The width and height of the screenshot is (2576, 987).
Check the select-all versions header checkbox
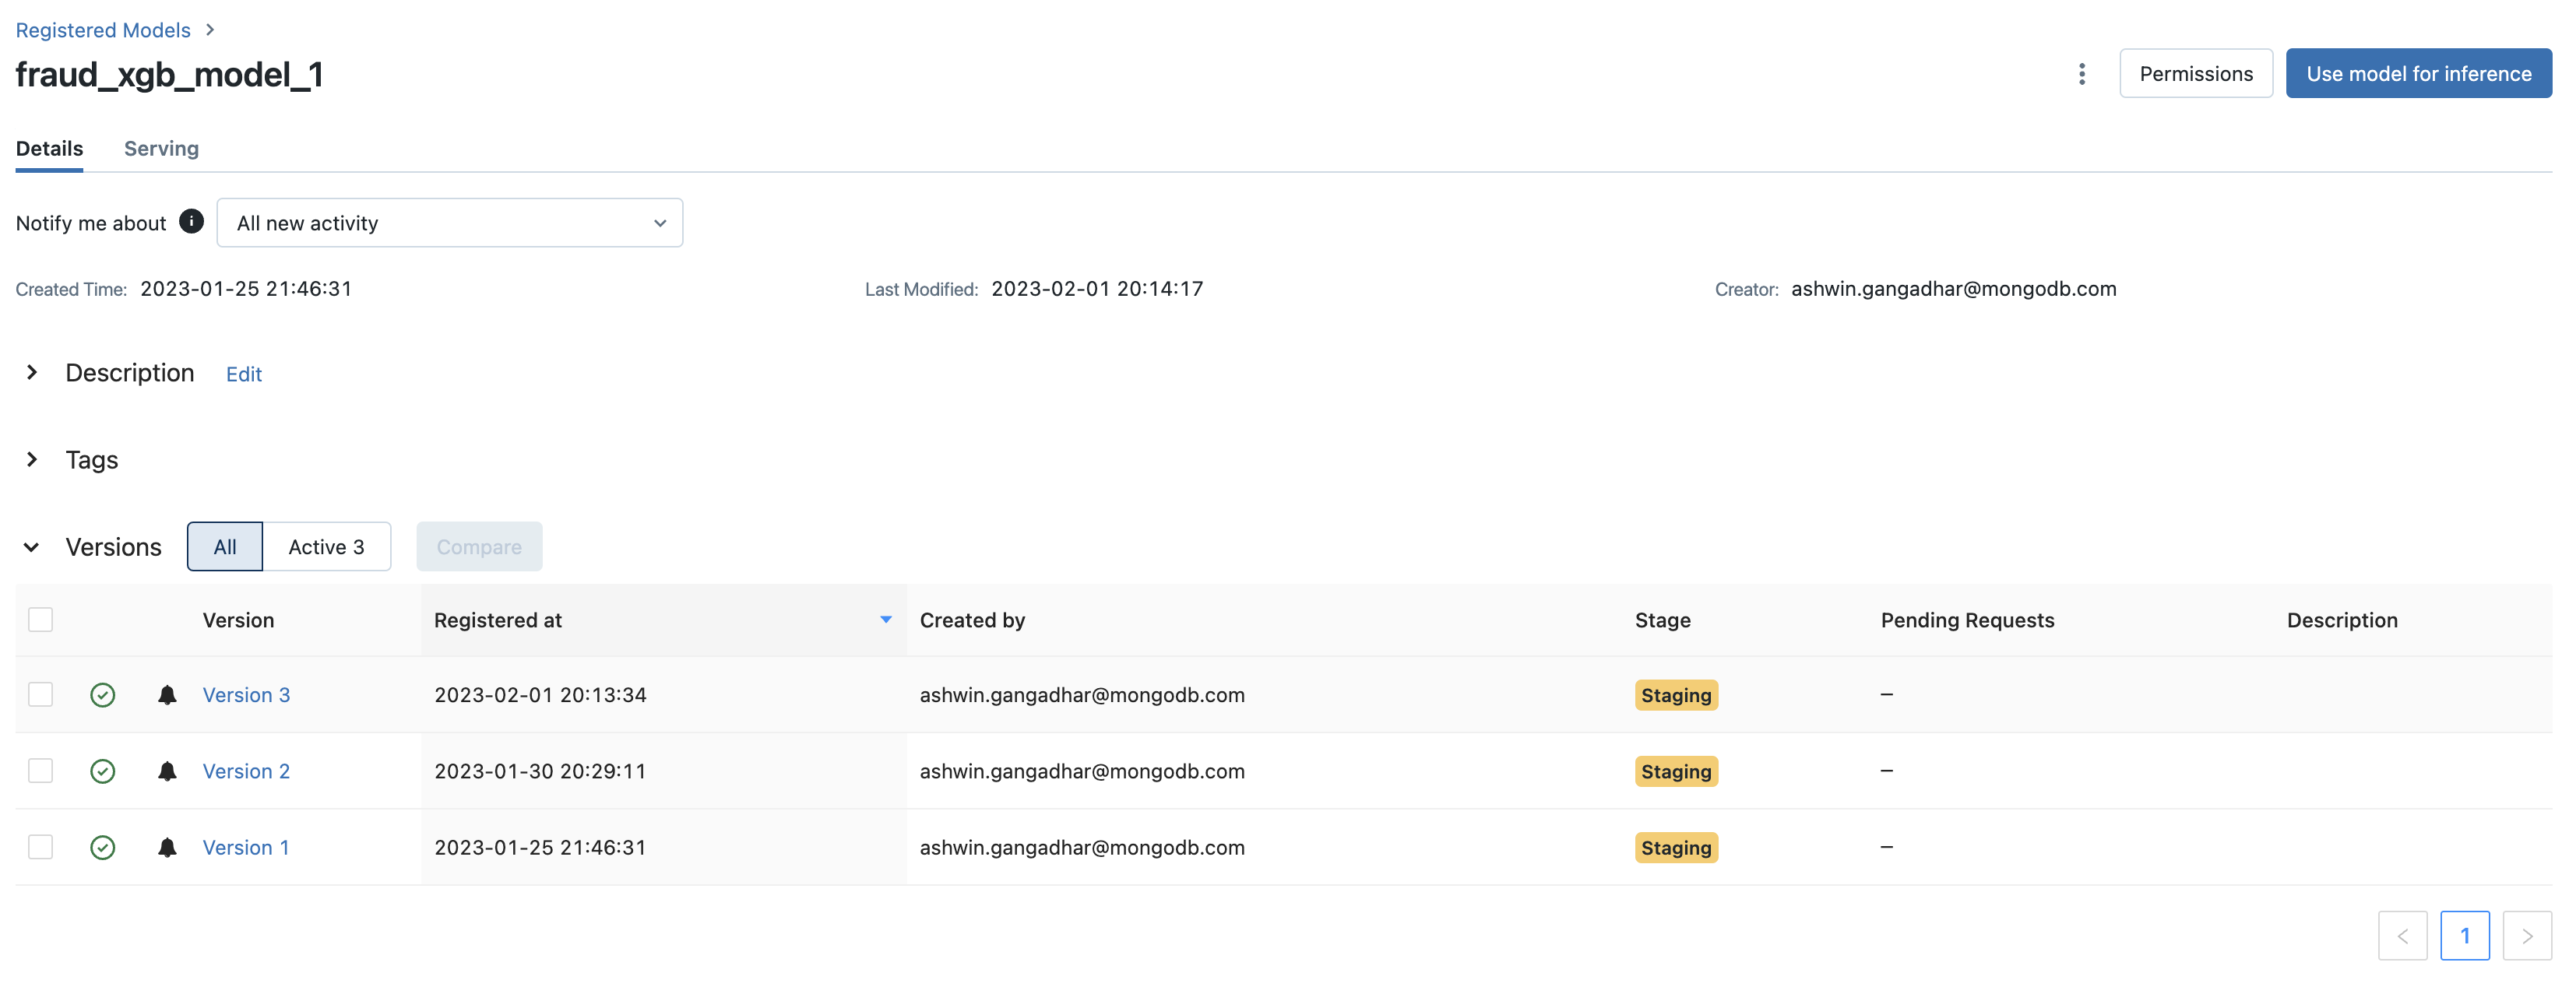tap(41, 620)
